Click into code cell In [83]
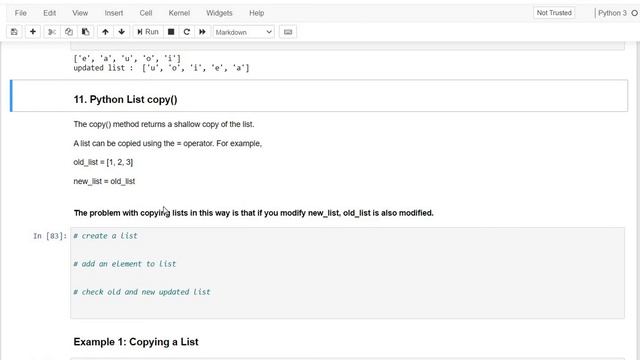The width and height of the screenshot is (640, 360). tap(347, 273)
